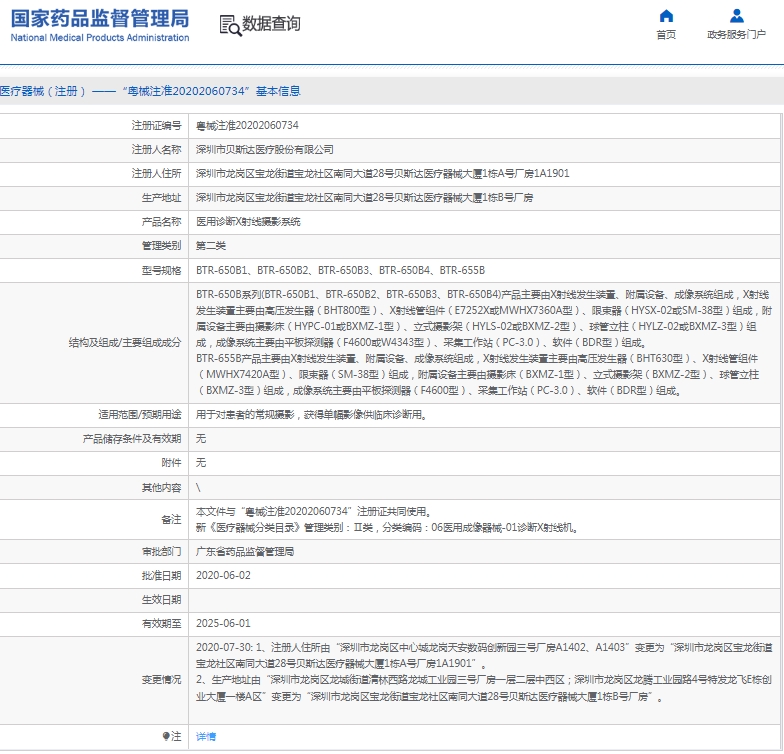Screen dimensions: 784x754
Task: Open the 政务服务门户 person icon
Action: click(x=736, y=16)
